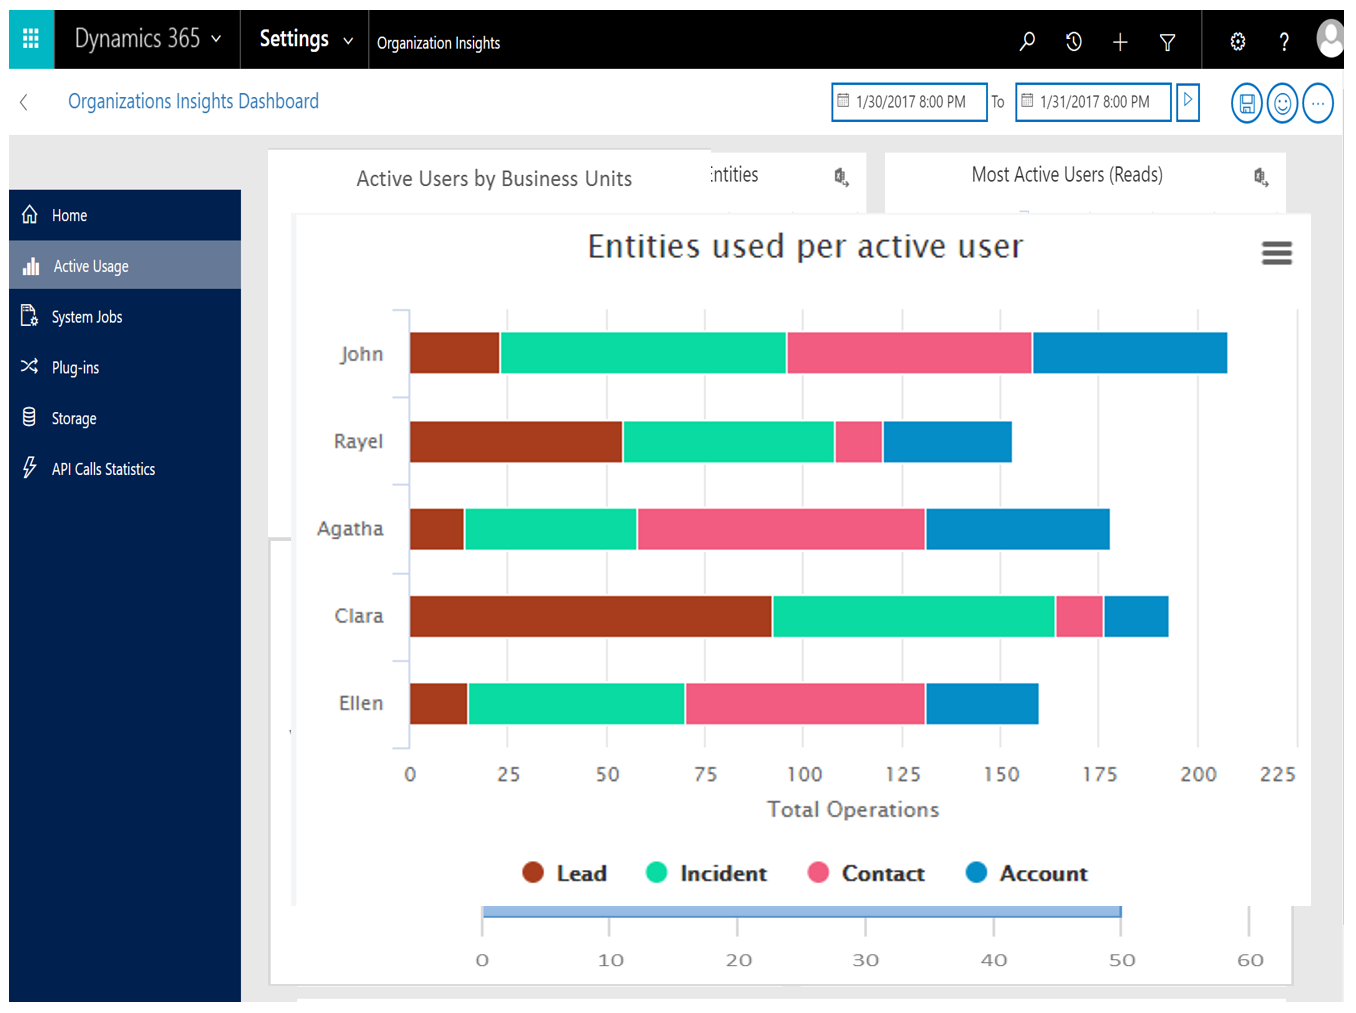
Task: Navigate back via Organizations Insights Dashboard link
Action: coord(192,101)
